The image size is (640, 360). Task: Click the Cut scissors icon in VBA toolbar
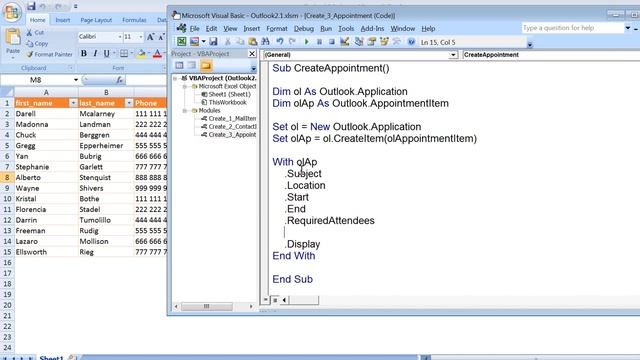228,42
